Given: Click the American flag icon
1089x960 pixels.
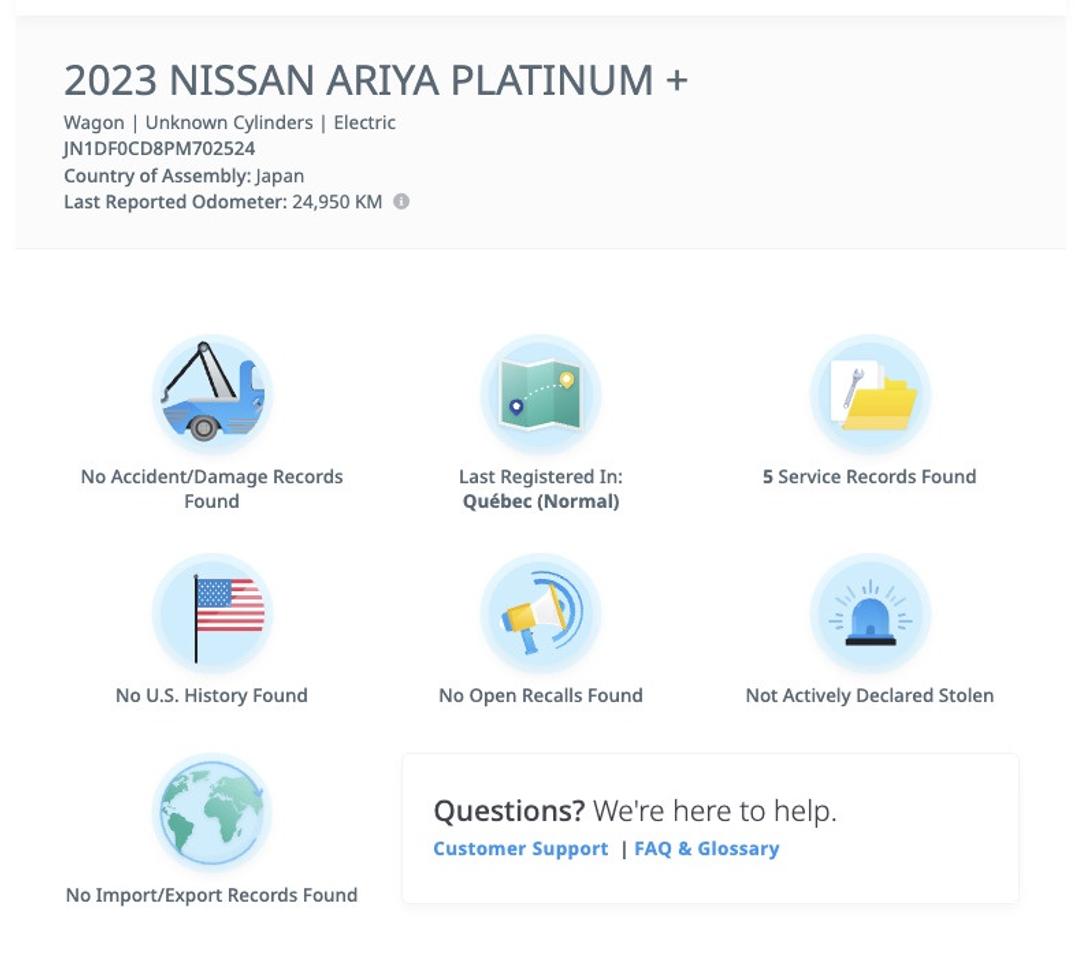Looking at the screenshot, I should pyautogui.click(x=212, y=613).
